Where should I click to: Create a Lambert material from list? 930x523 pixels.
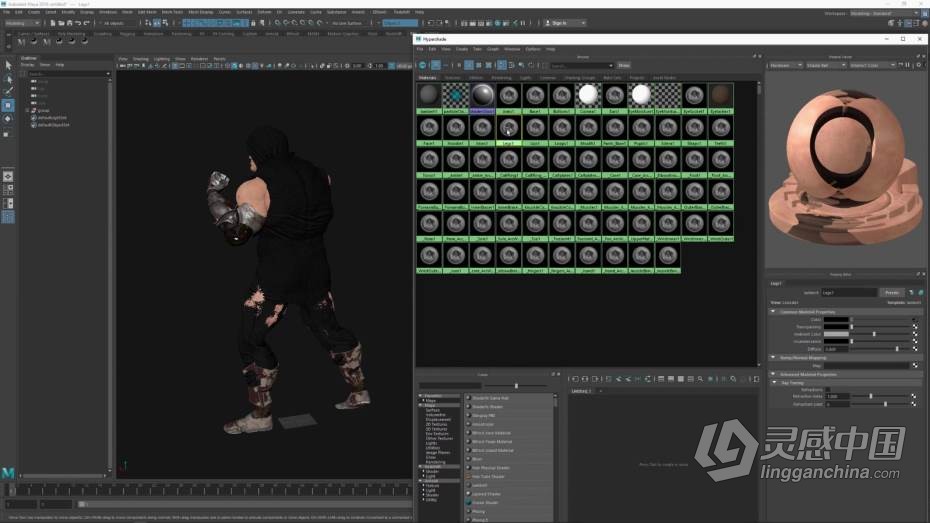pyautogui.click(x=480, y=485)
